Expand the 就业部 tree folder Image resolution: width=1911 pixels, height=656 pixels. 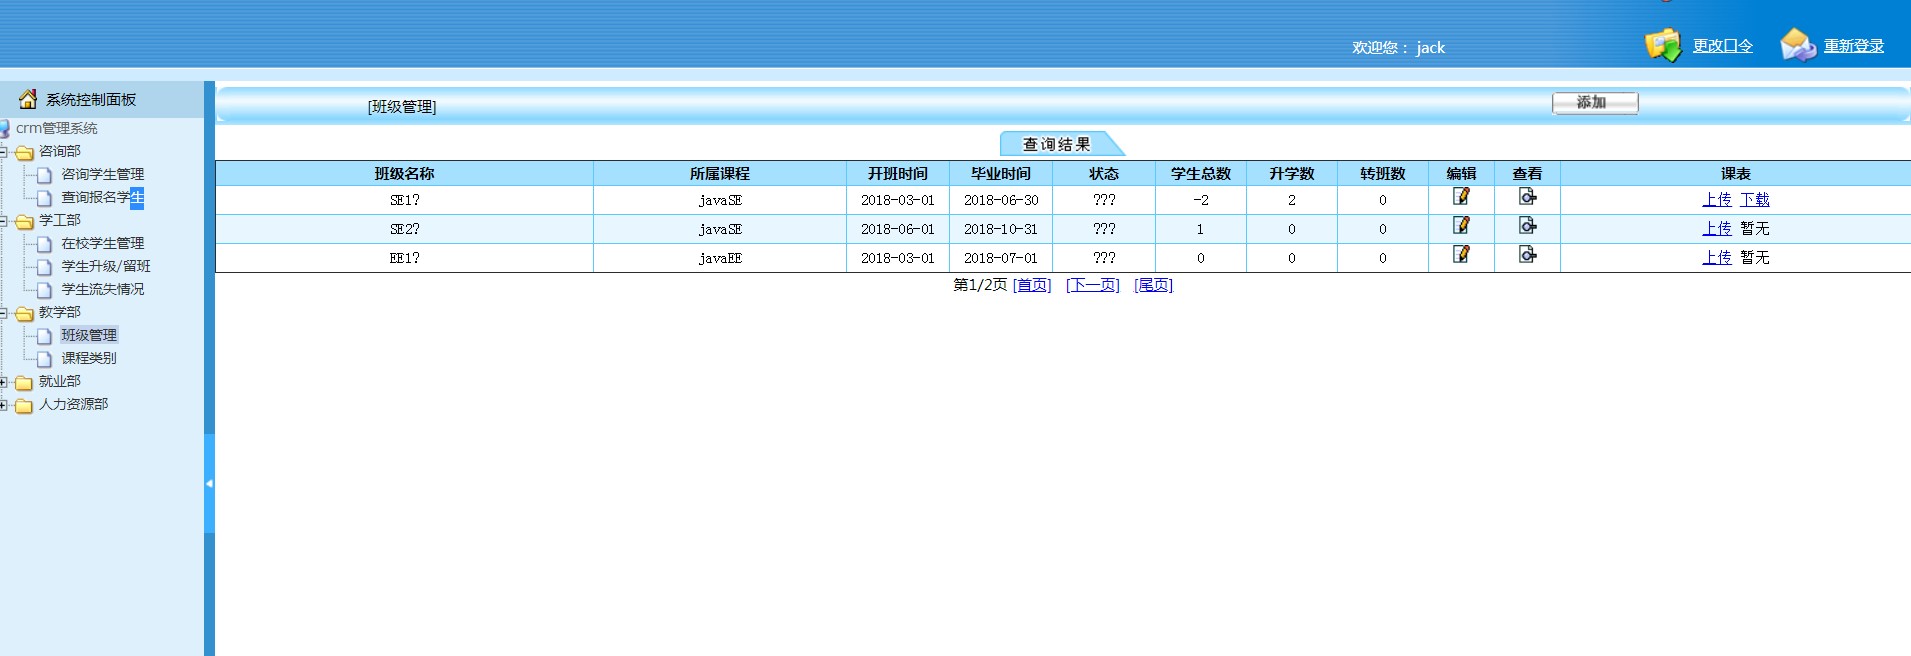point(4,382)
